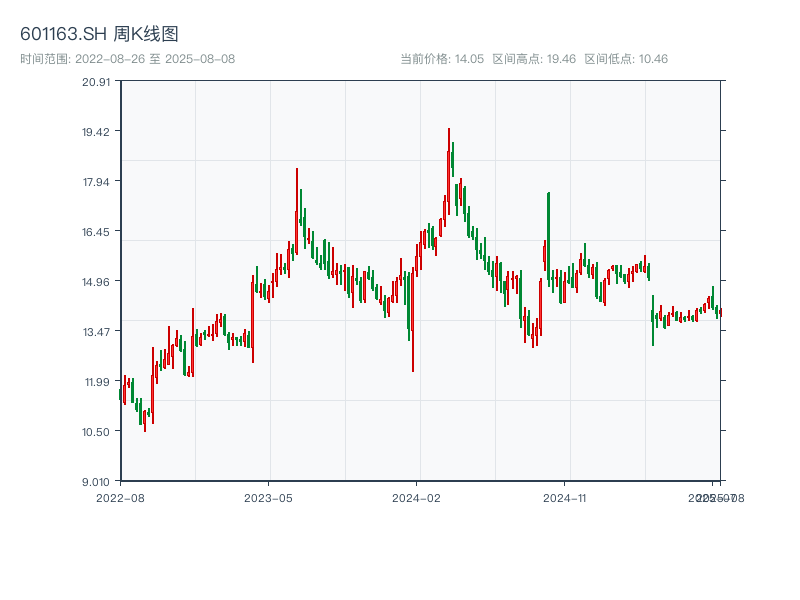This screenshot has width=800, height=600.
Task: Click the x-axis label 2022-08
Action: pyautogui.click(x=120, y=498)
